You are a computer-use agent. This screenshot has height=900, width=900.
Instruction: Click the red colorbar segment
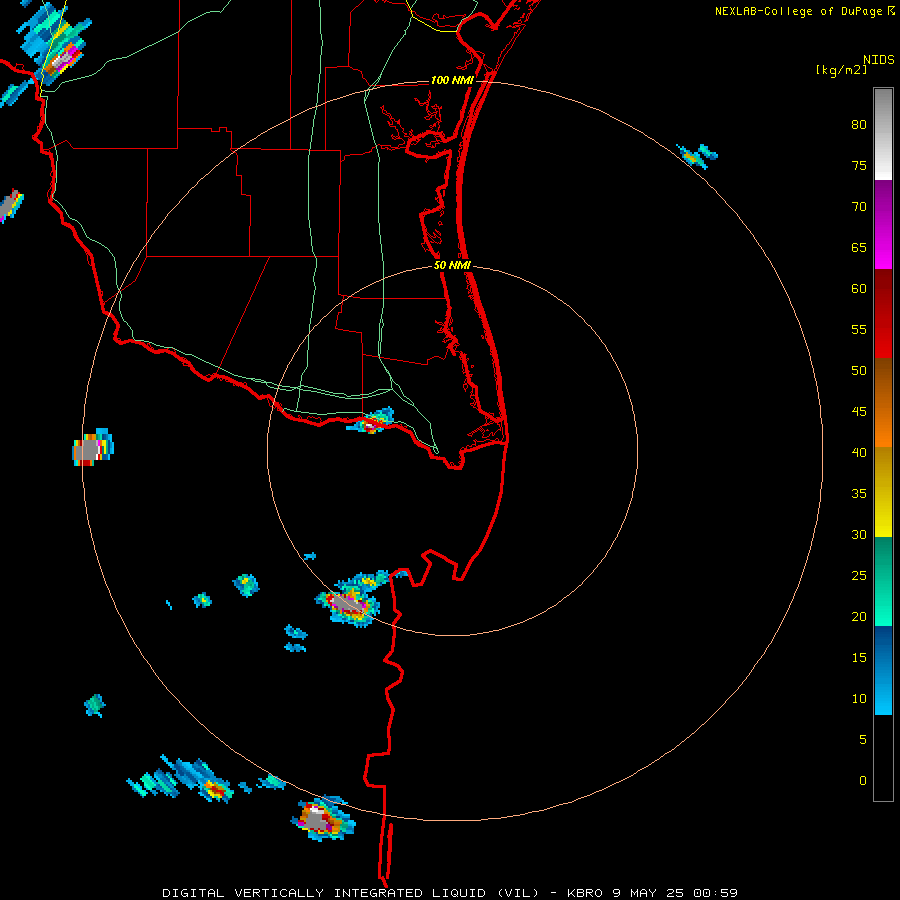(883, 313)
